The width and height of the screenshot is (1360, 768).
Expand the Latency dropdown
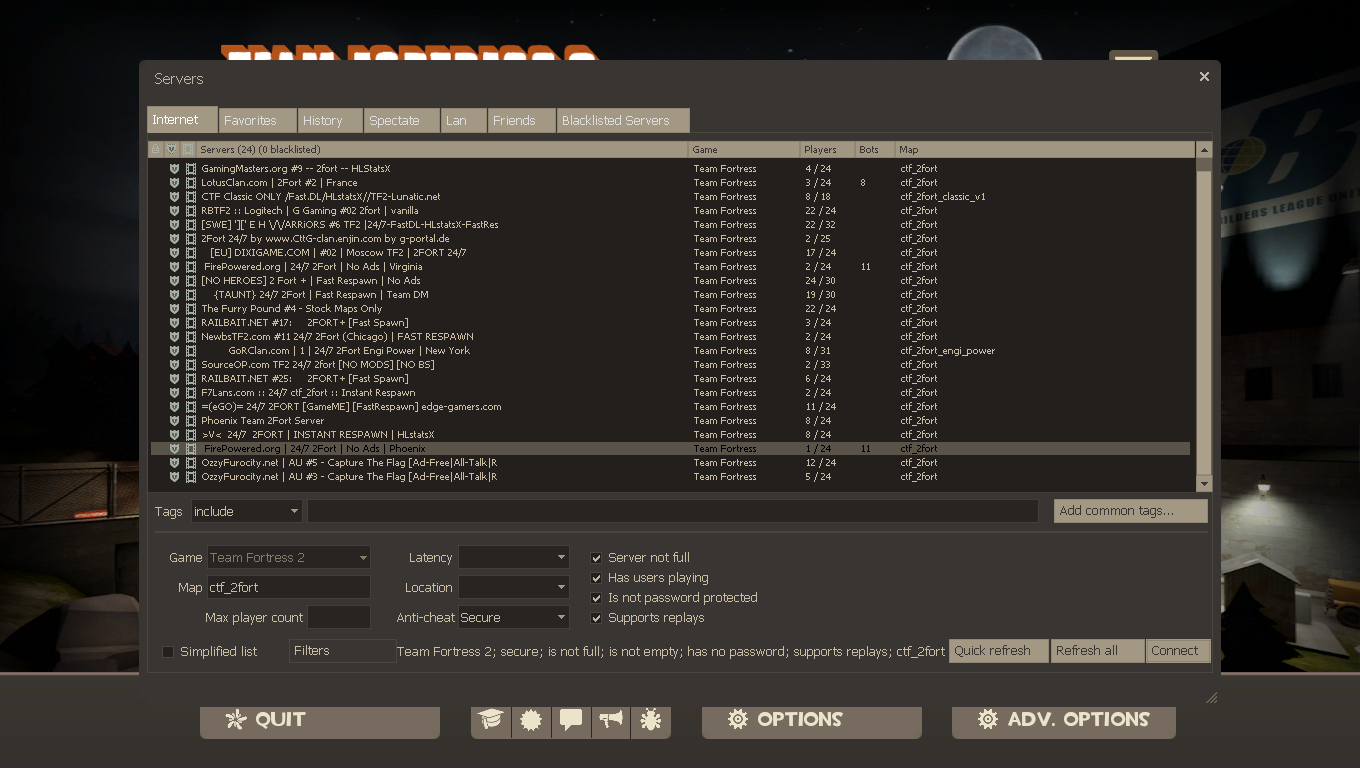point(514,557)
